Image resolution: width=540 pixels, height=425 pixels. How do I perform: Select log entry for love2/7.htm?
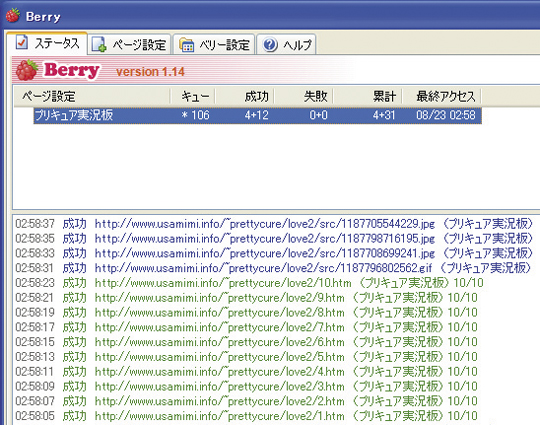[246, 327]
